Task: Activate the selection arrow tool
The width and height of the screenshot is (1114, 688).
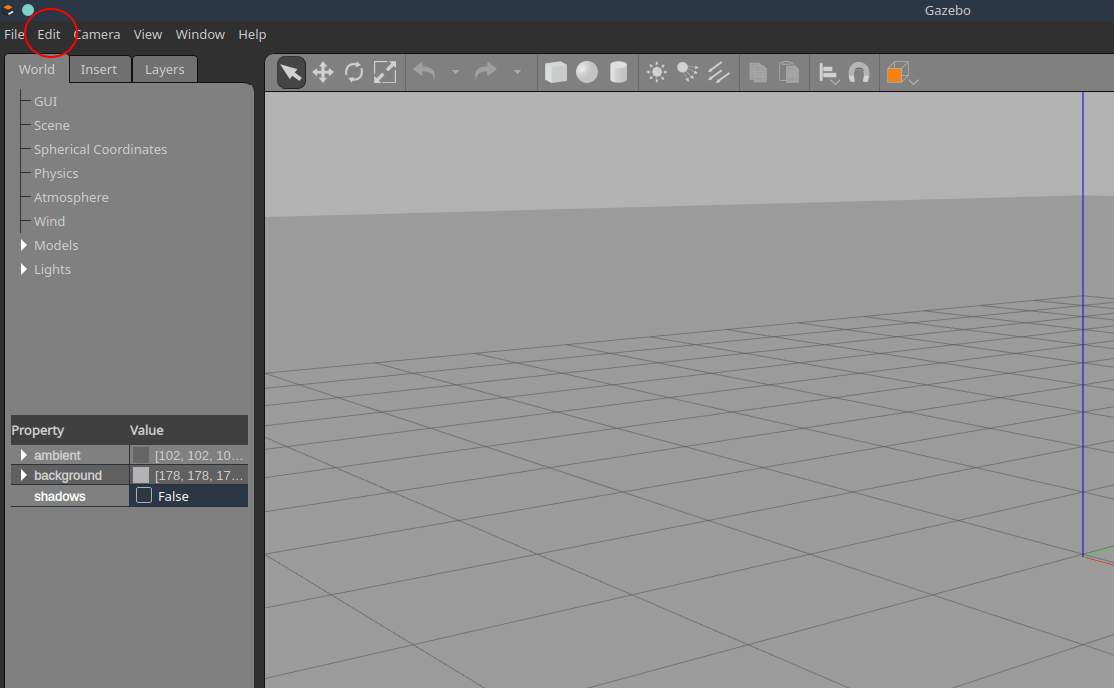Action: tap(291, 72)
